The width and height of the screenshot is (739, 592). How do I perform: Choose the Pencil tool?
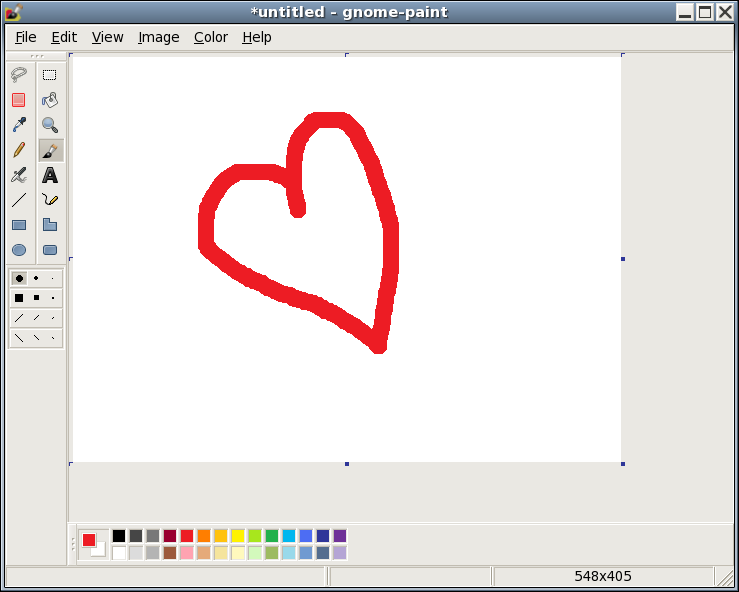[19, 150]
